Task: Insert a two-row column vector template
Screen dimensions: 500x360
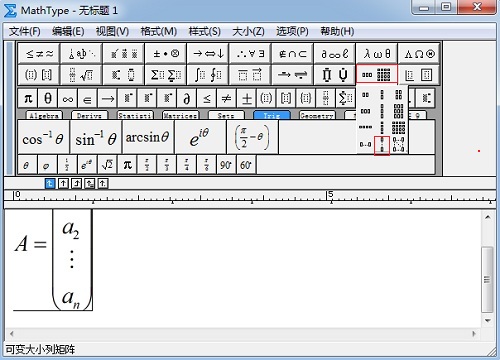Action: (x=382, y=95)
